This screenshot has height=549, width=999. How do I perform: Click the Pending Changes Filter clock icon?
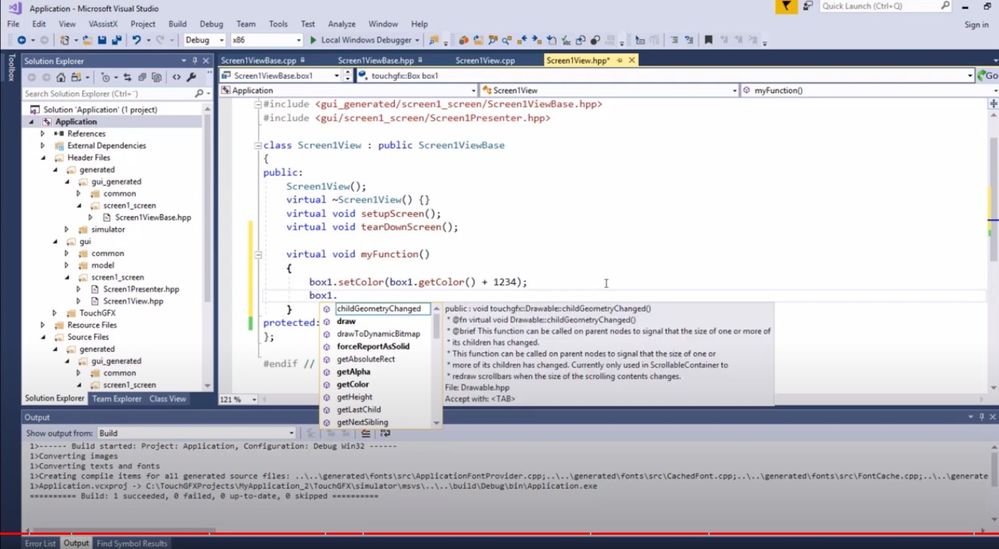point(105,77)
